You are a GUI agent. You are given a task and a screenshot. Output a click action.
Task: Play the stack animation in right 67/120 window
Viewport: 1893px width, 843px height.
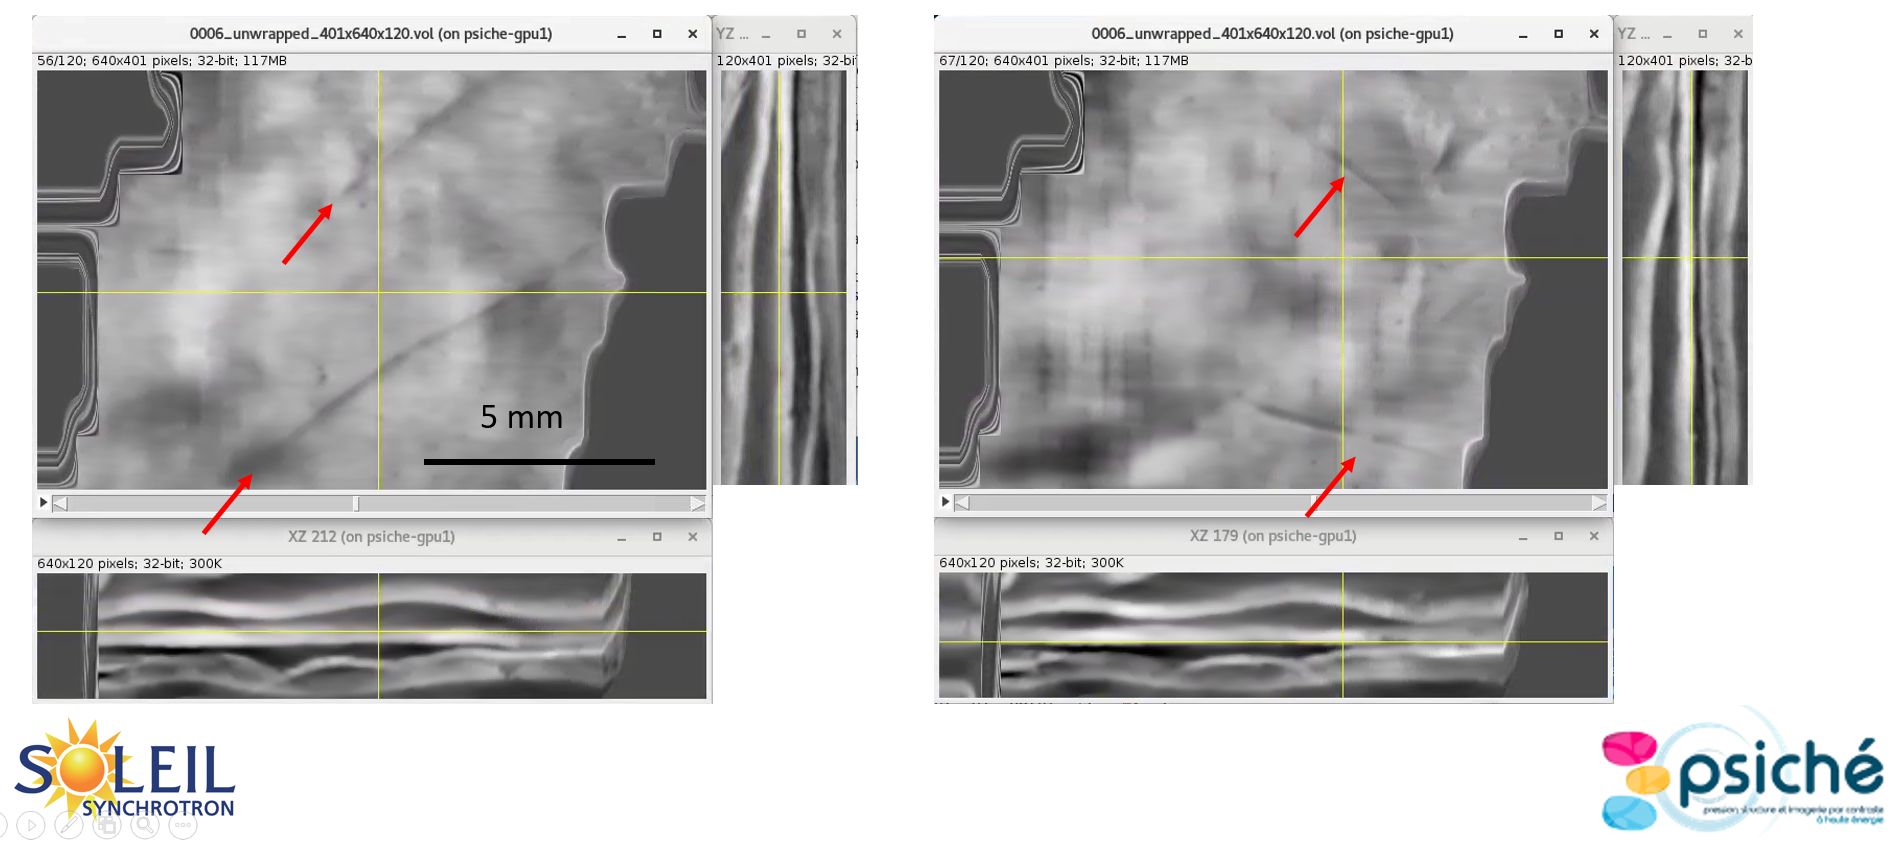tap(945, 501)
